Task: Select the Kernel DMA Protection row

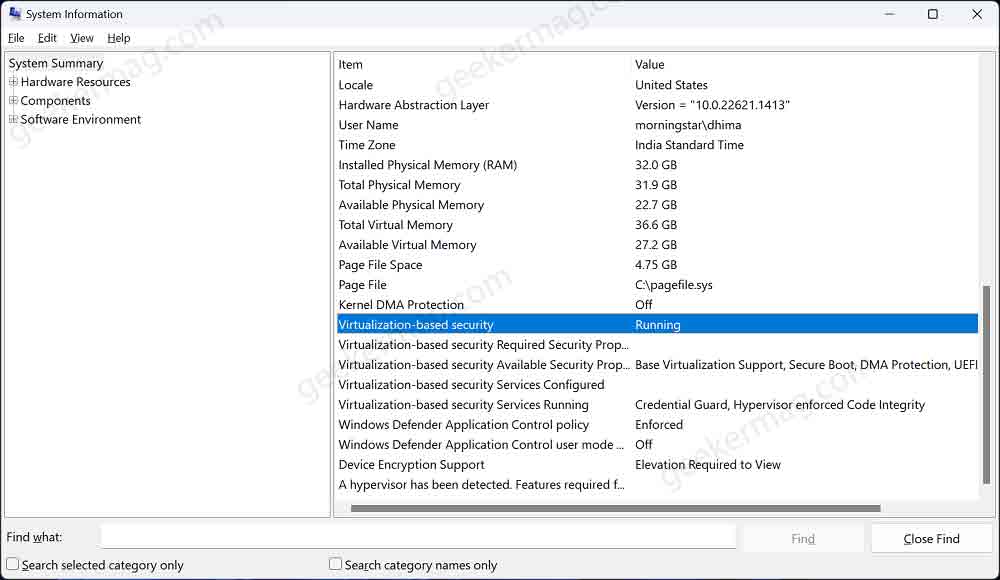Action: point(658,305)
